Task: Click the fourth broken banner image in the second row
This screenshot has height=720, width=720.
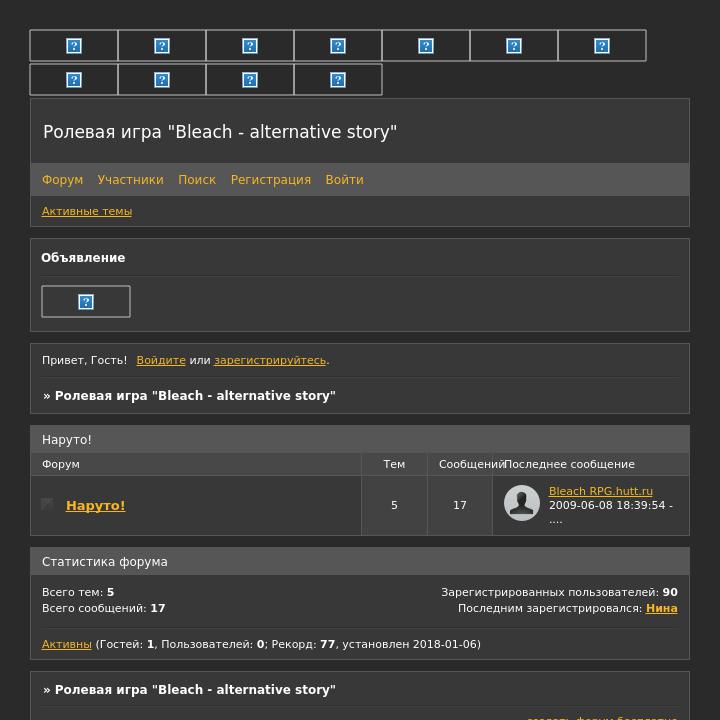Action: tap(338, 80)
